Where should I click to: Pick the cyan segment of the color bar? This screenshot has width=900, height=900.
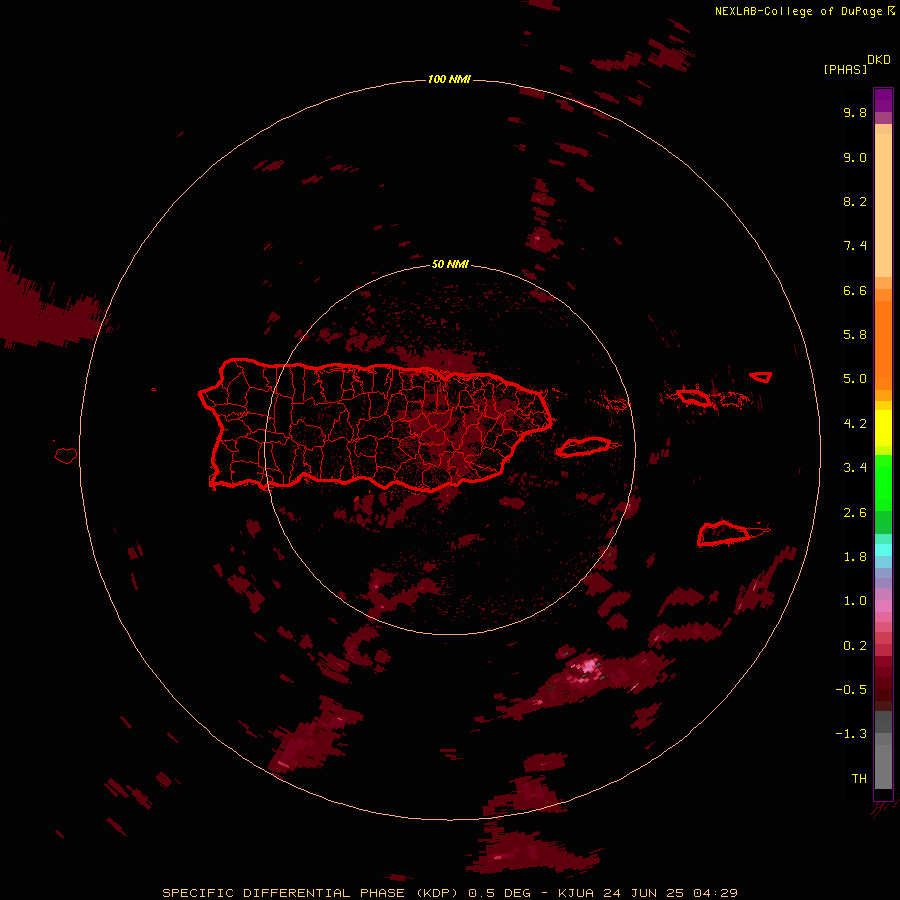pyautogui.click(x=883, y=550)
